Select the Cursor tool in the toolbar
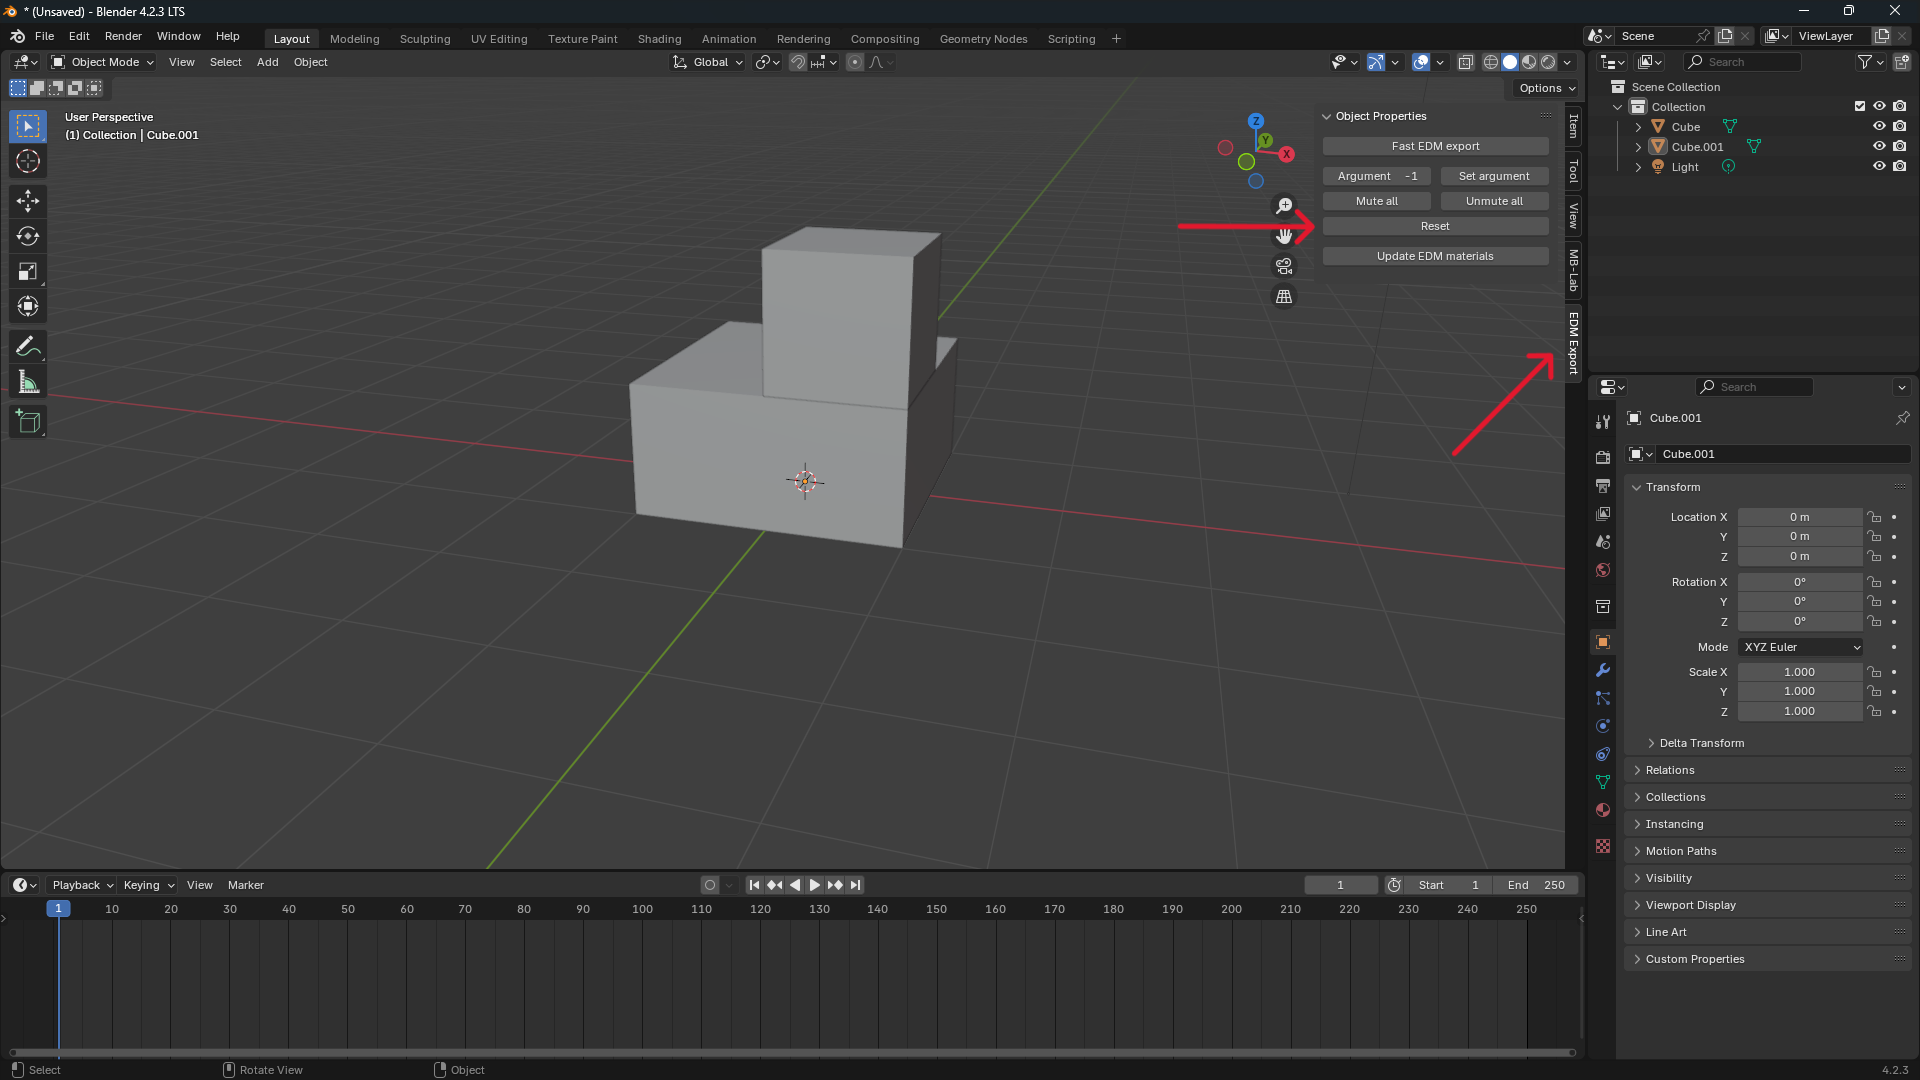 click(28, 161)
